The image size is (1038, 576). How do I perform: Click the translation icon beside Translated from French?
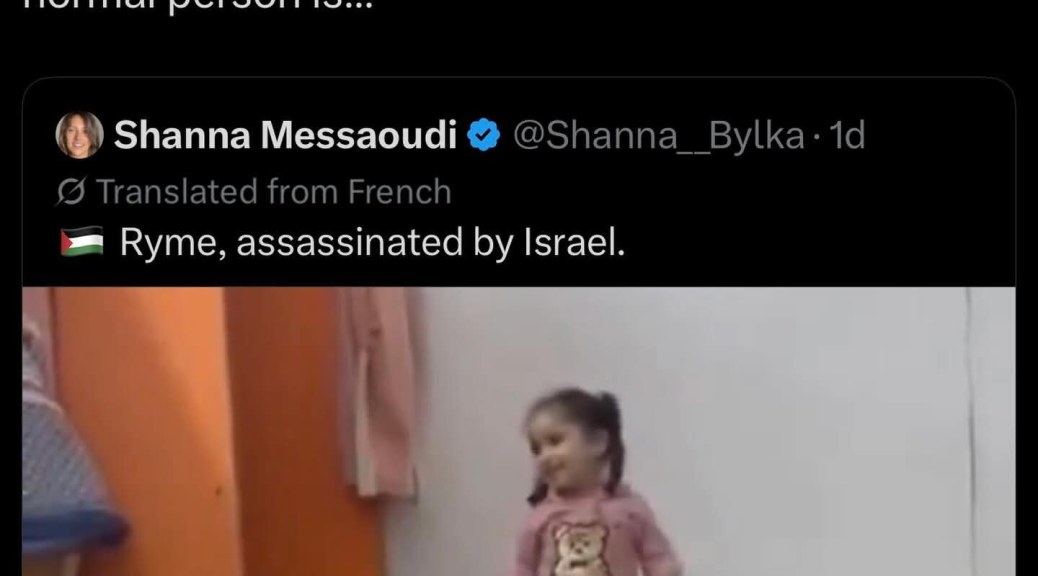pos(71,192)
